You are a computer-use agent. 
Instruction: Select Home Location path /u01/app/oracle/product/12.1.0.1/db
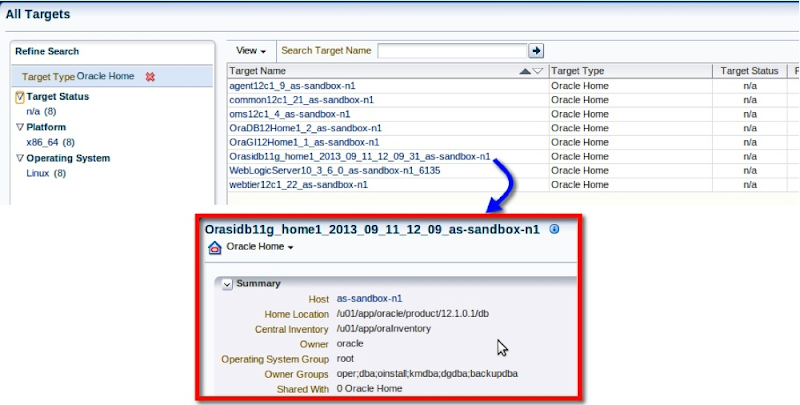413,314
